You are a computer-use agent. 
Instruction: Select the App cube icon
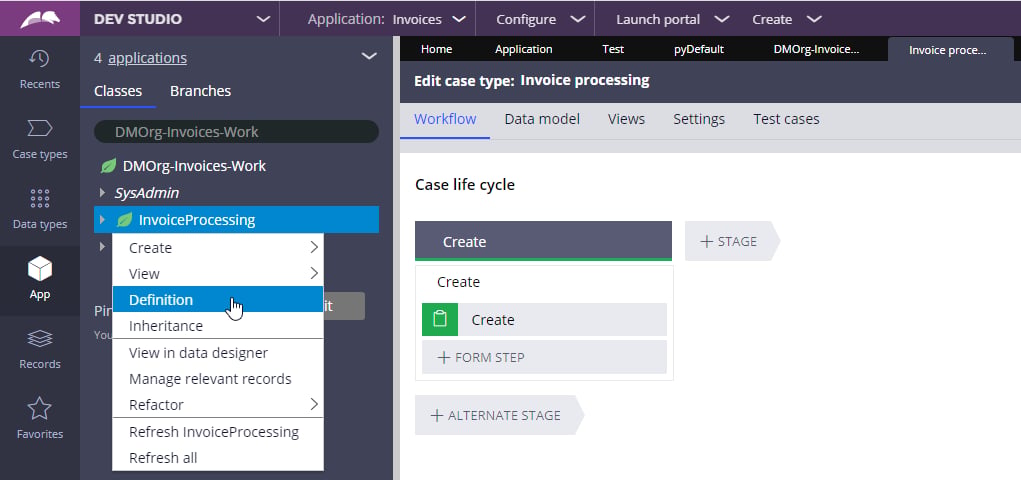pyautogui.click(x=40, y=268)
